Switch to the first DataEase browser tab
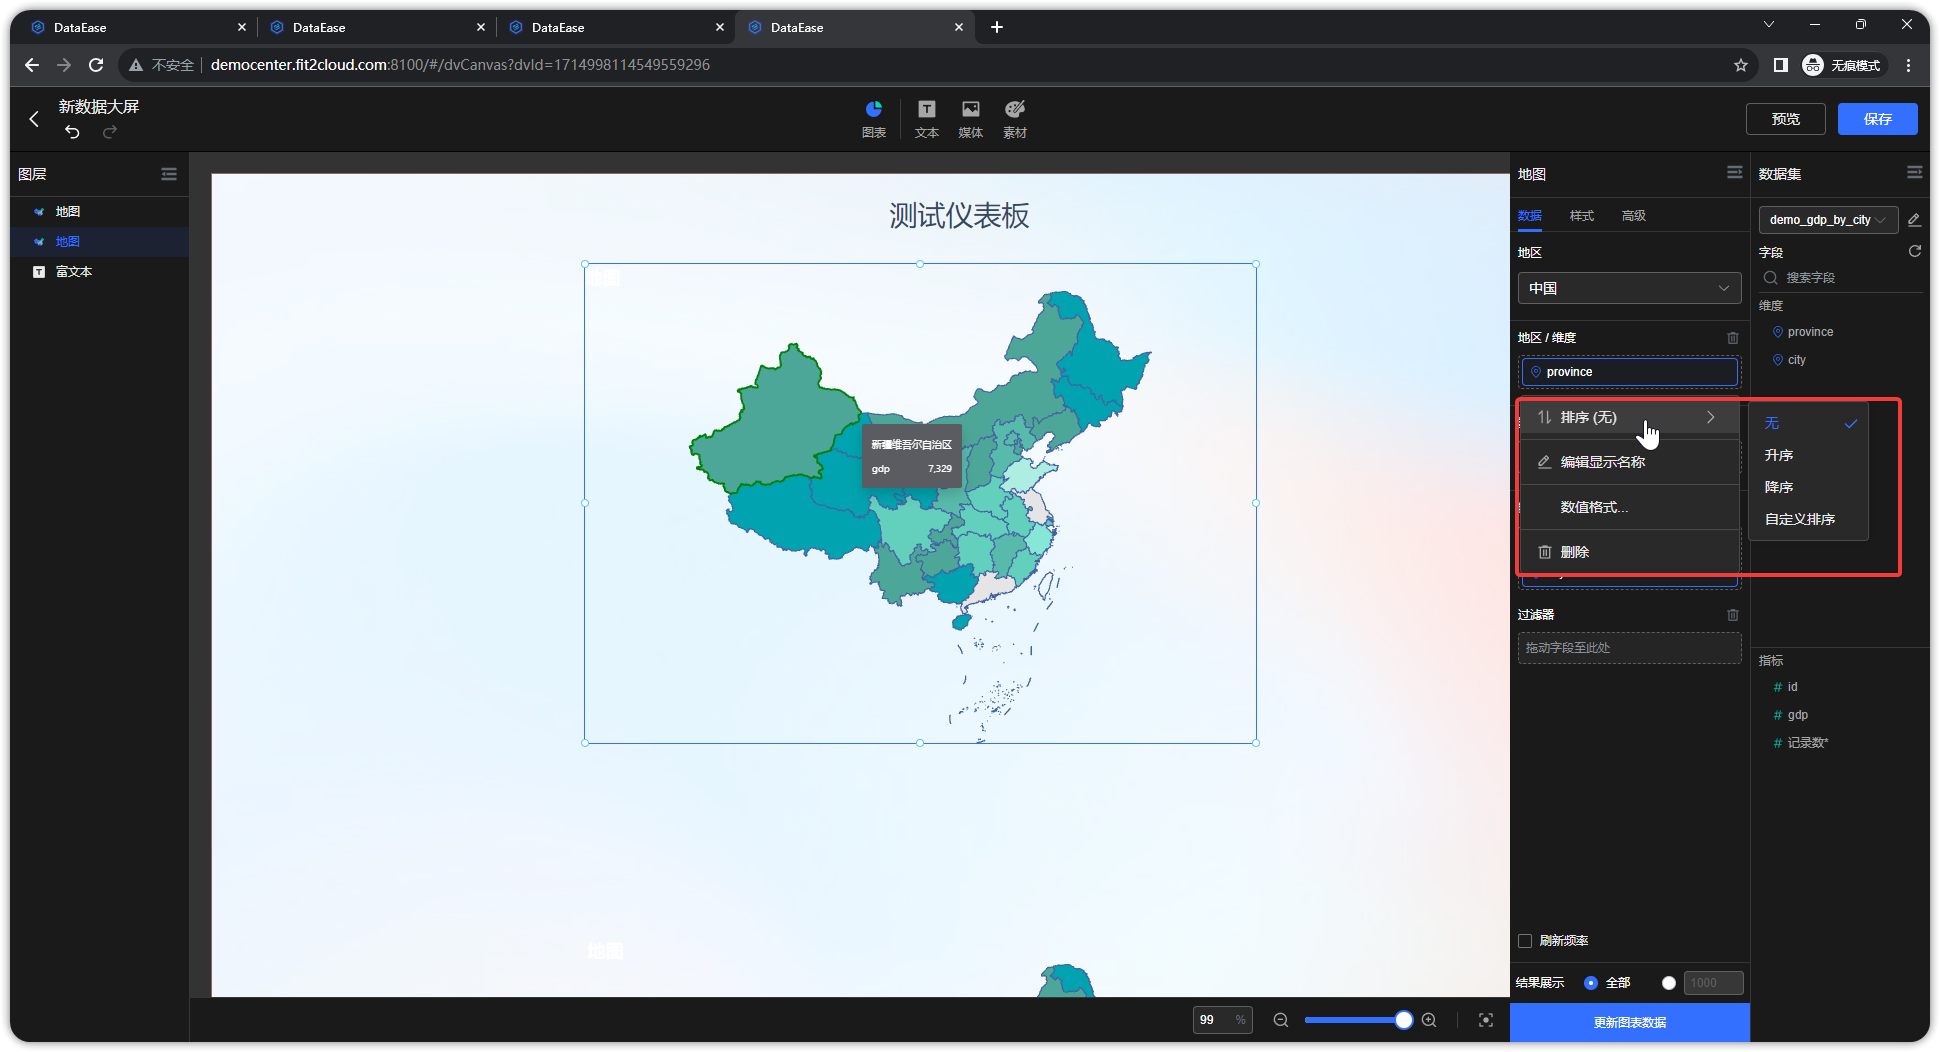 click(136, 27)
